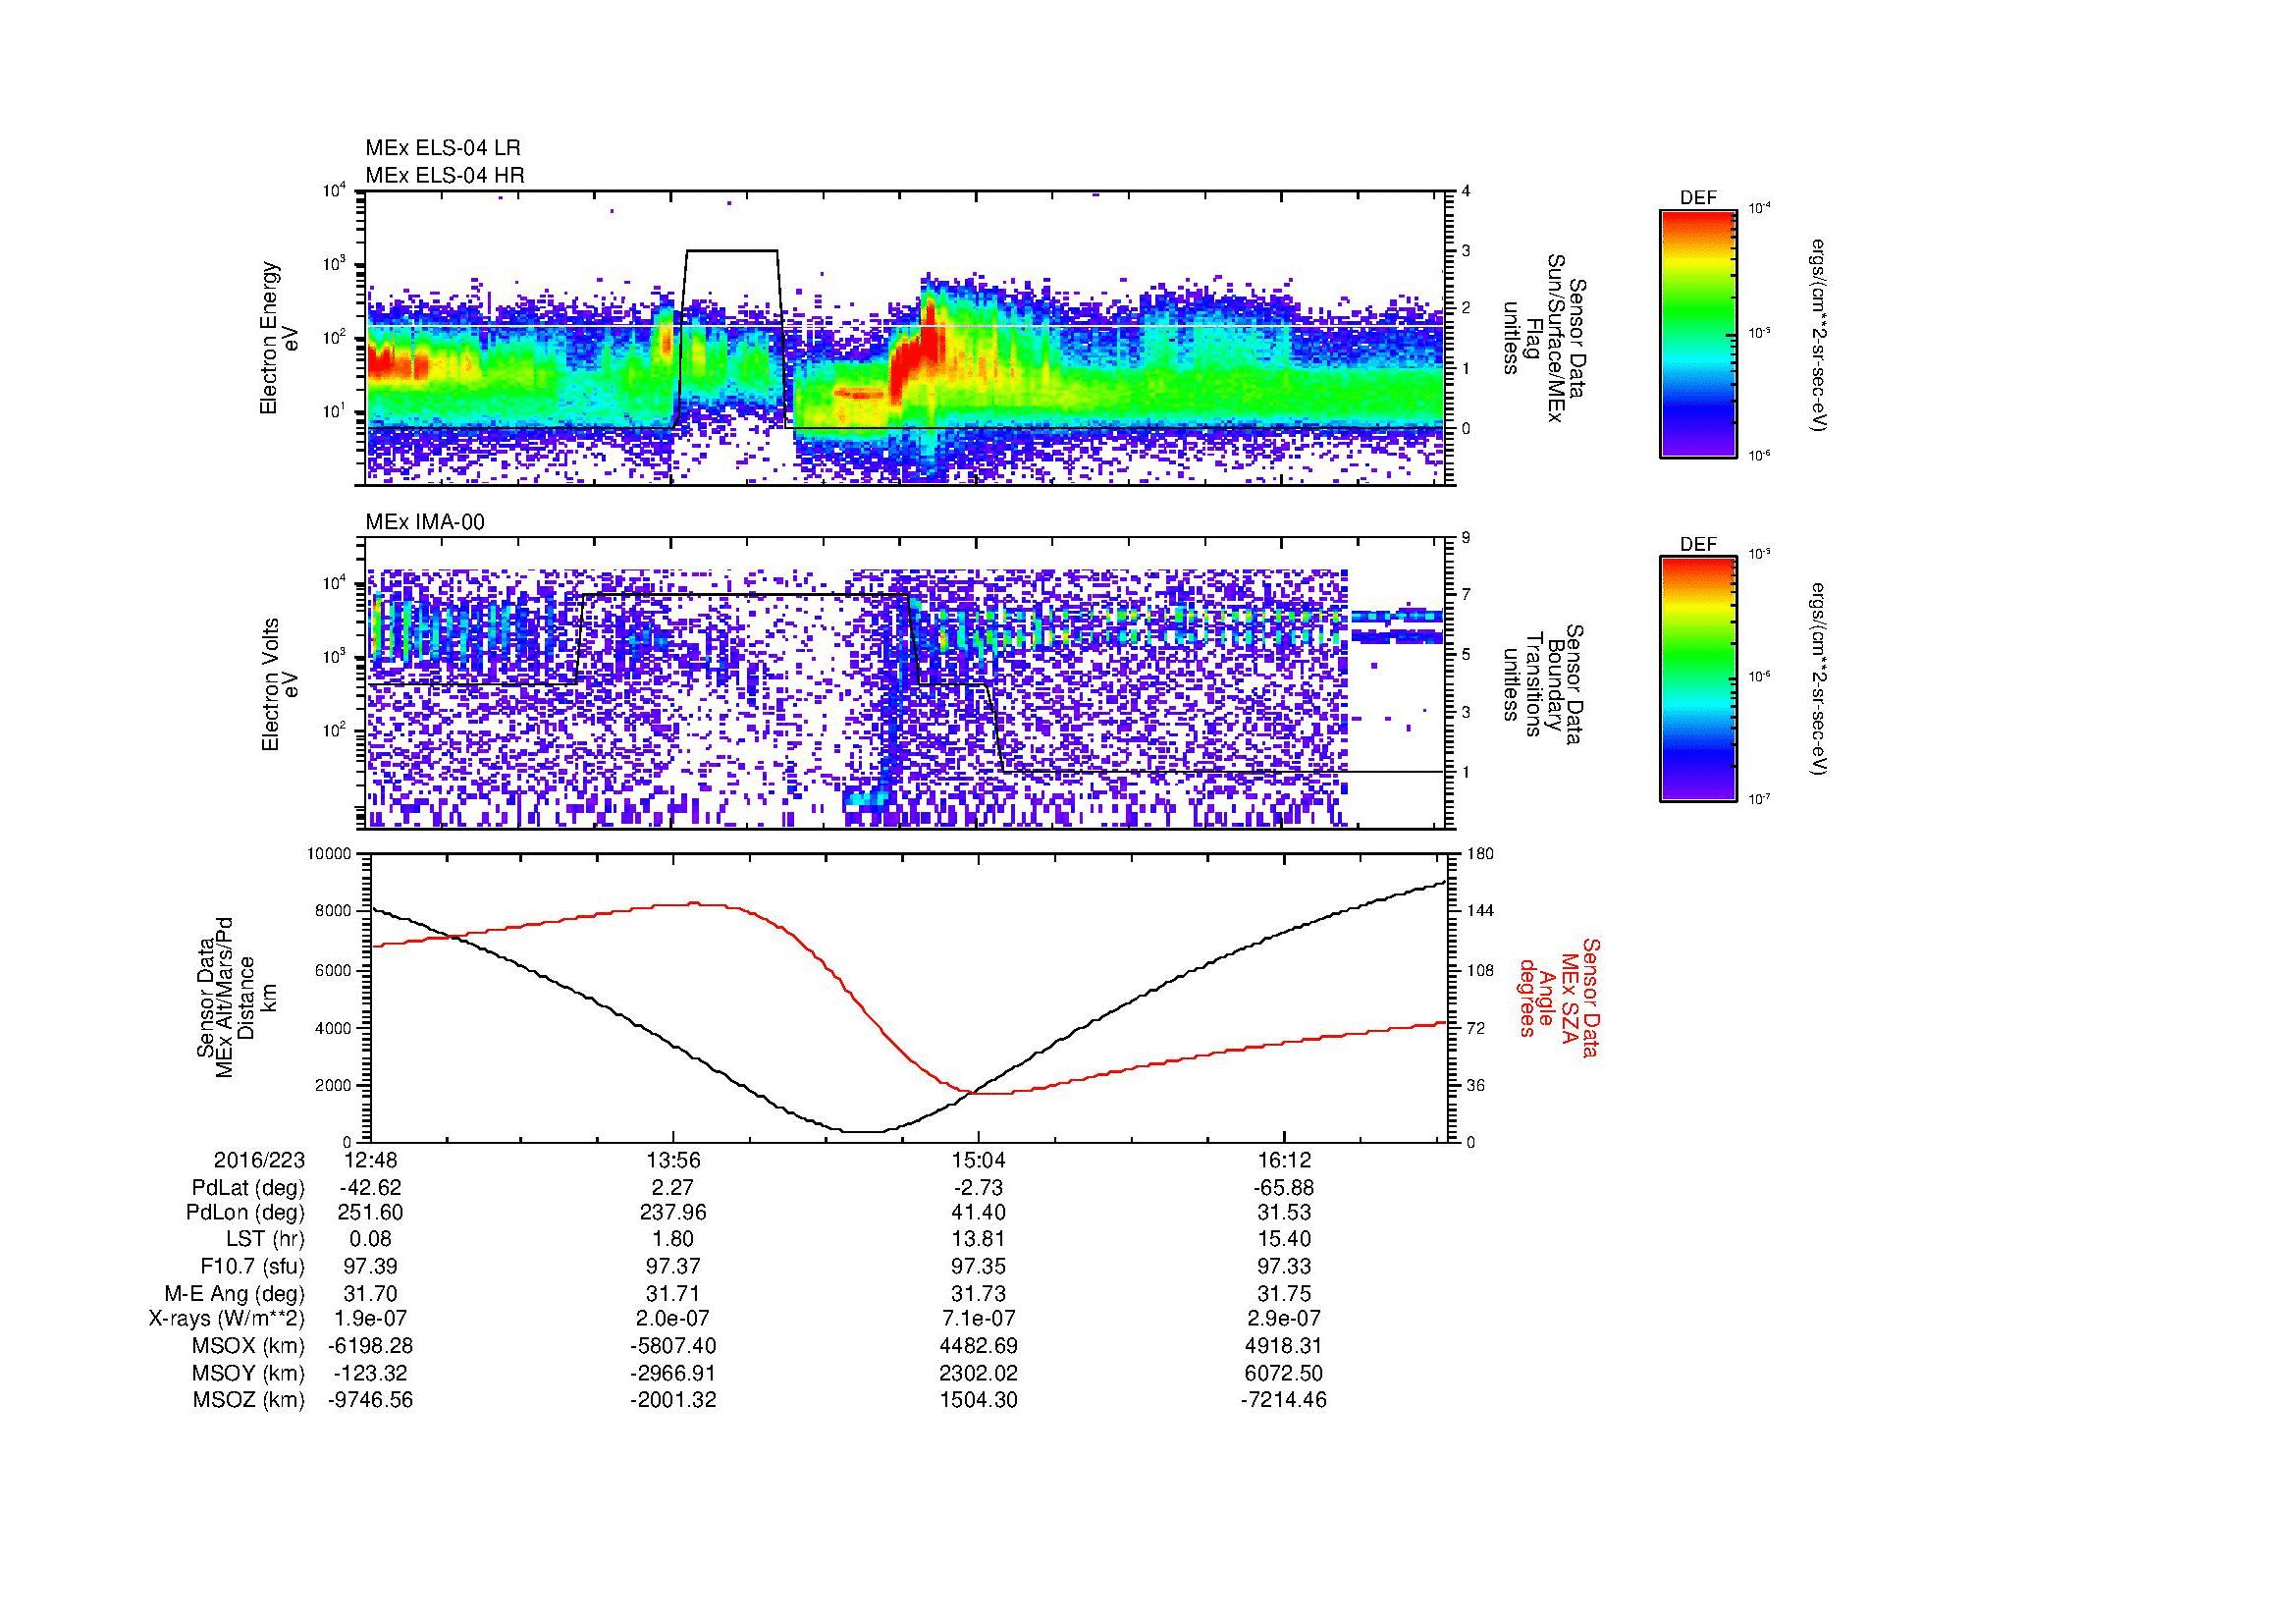
Task: Click the time tick '15:04'
Action: [x=979, y=1160]
